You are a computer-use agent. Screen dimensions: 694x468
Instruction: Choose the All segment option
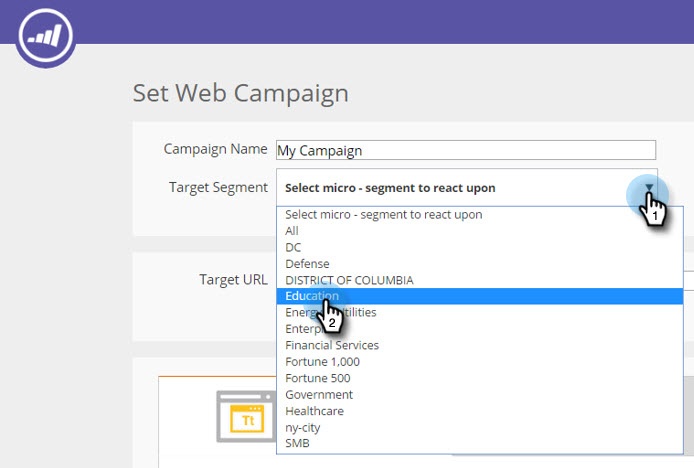292,231
